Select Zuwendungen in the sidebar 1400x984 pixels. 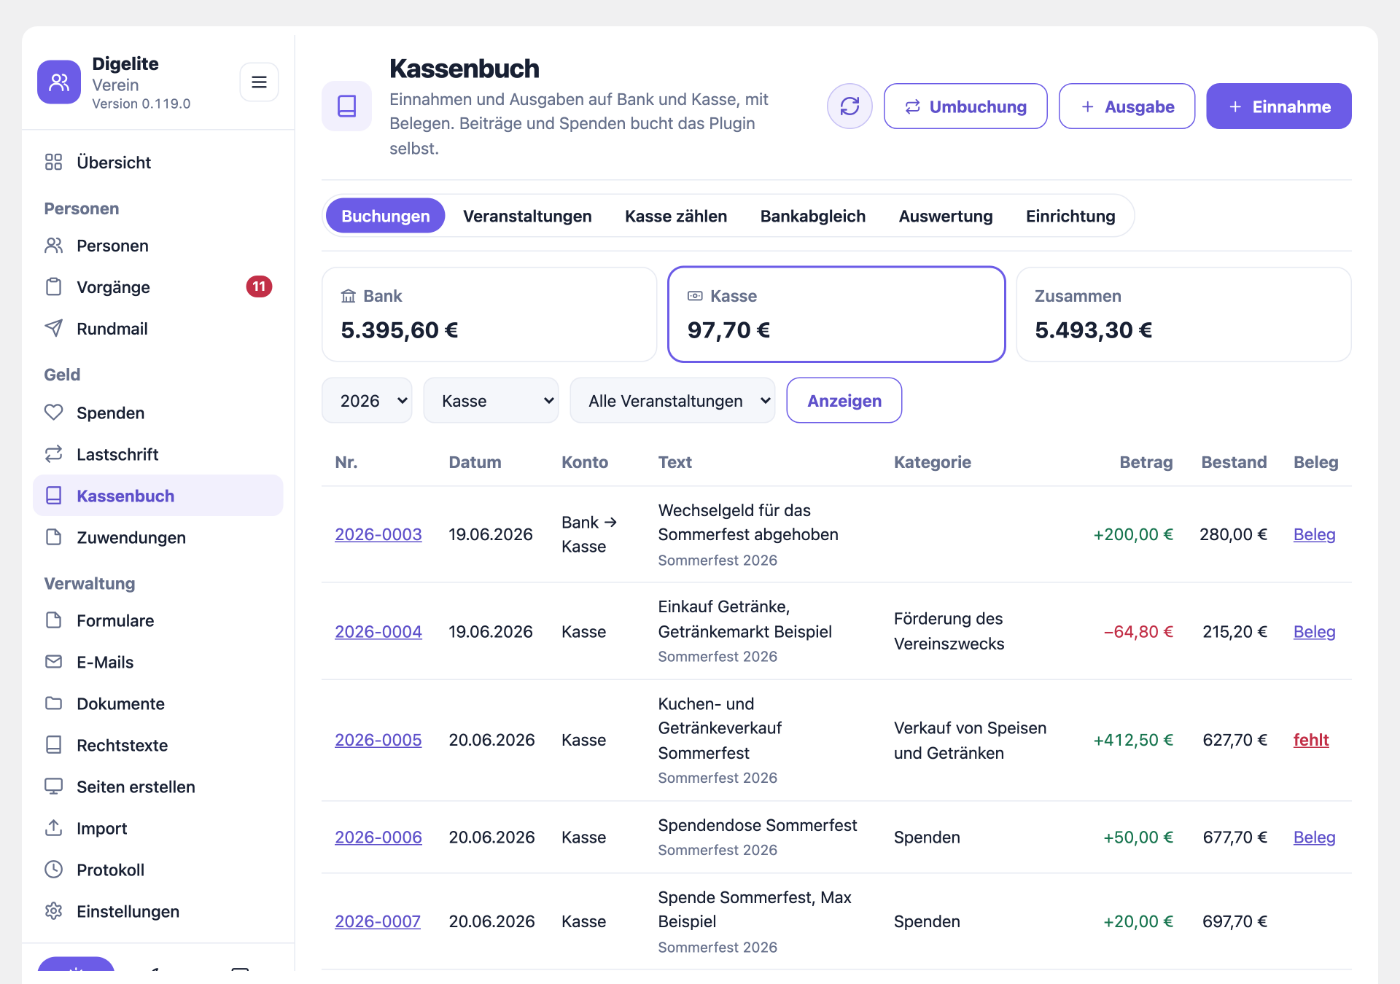pyautogui.click(x=158, y=538)
